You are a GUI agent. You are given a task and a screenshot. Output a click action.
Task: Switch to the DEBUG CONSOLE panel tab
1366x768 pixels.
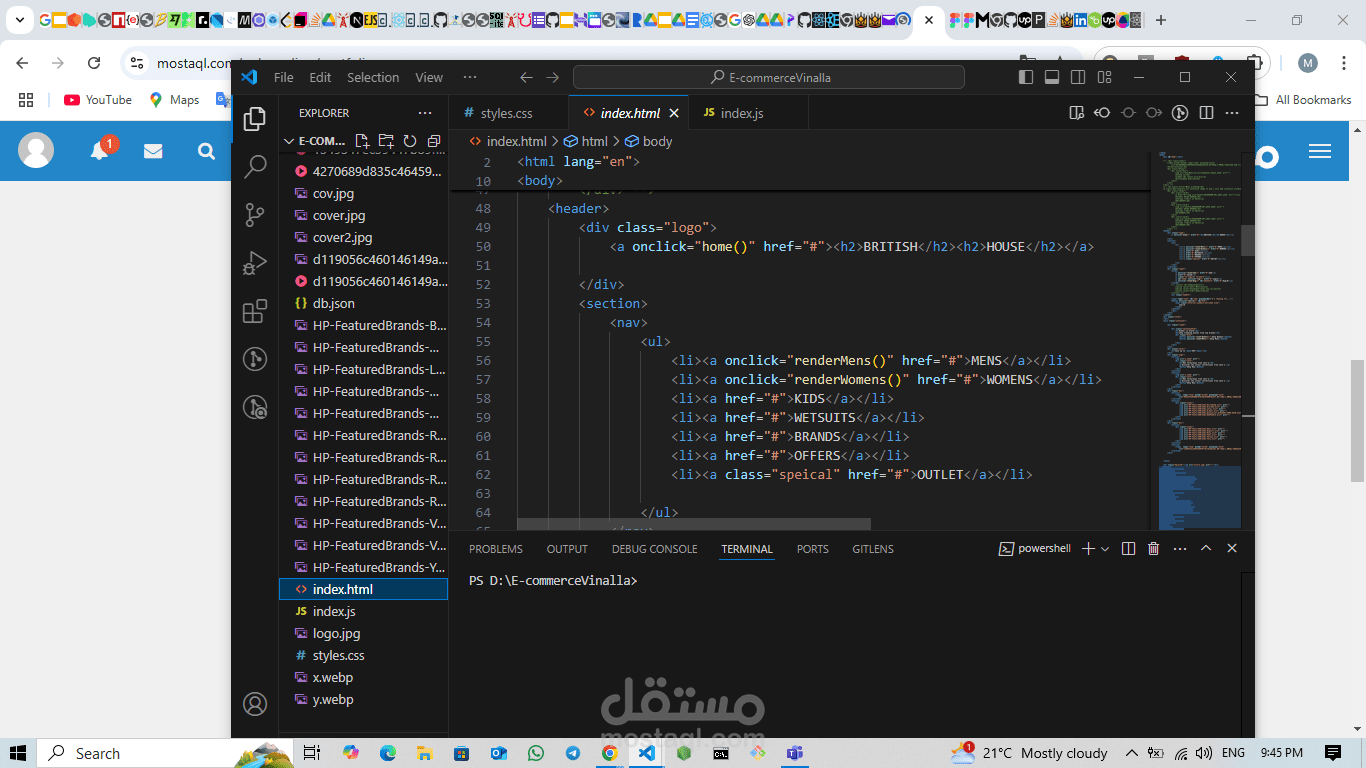pyautogui.click(x=654, y=549)
